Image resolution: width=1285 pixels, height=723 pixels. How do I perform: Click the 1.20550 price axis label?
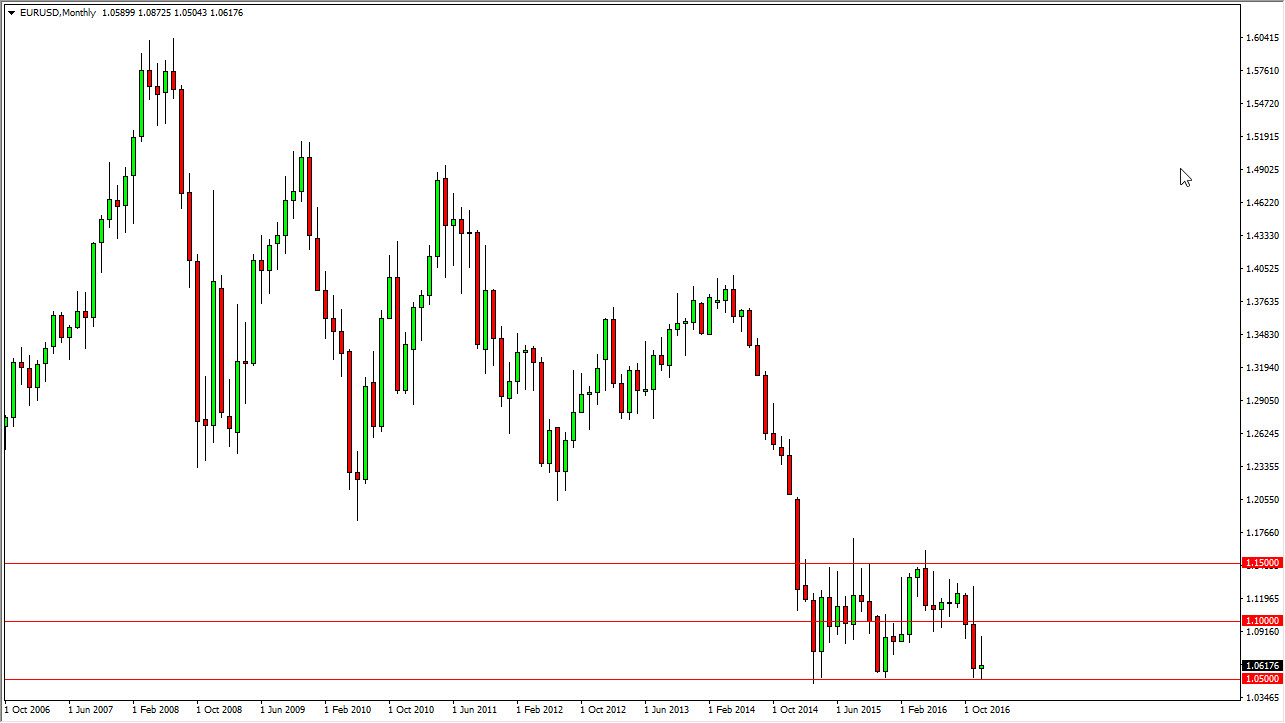1262,500
